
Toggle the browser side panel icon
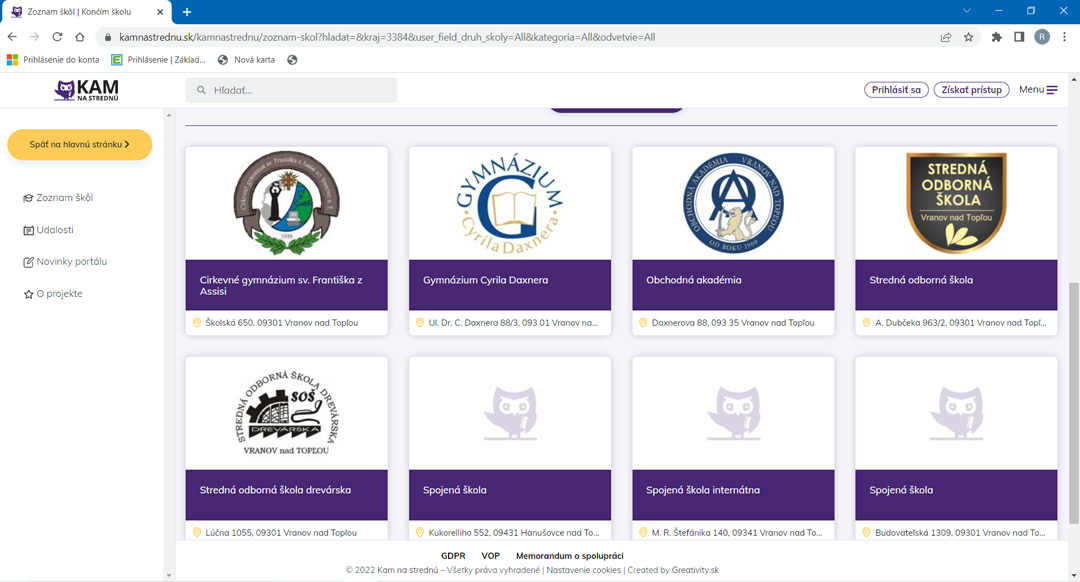[1019, 37]
